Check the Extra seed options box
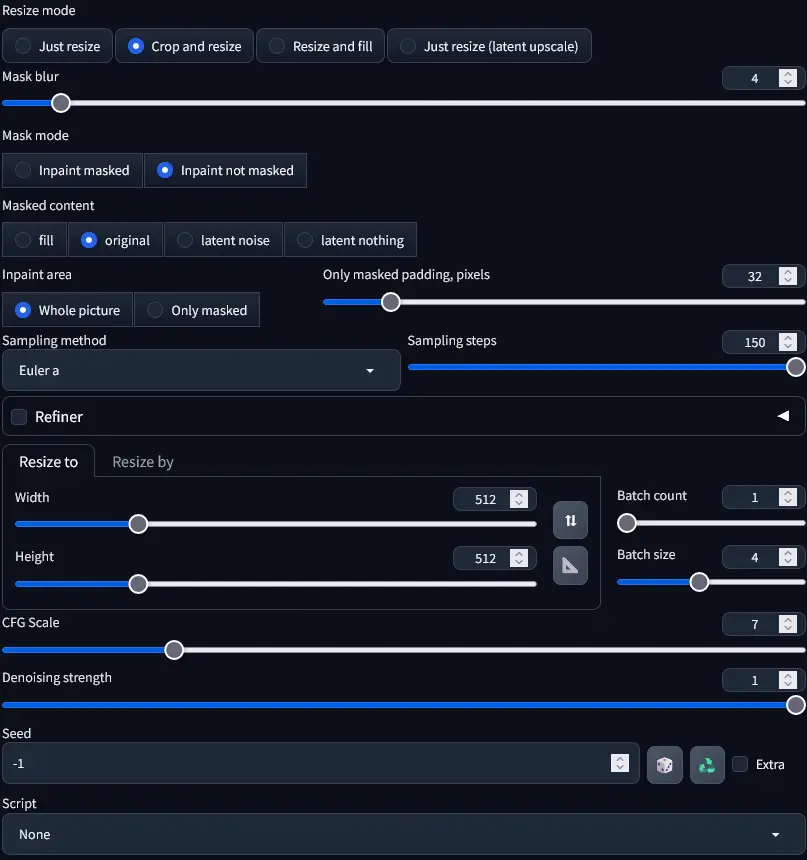 coord(738,764)
